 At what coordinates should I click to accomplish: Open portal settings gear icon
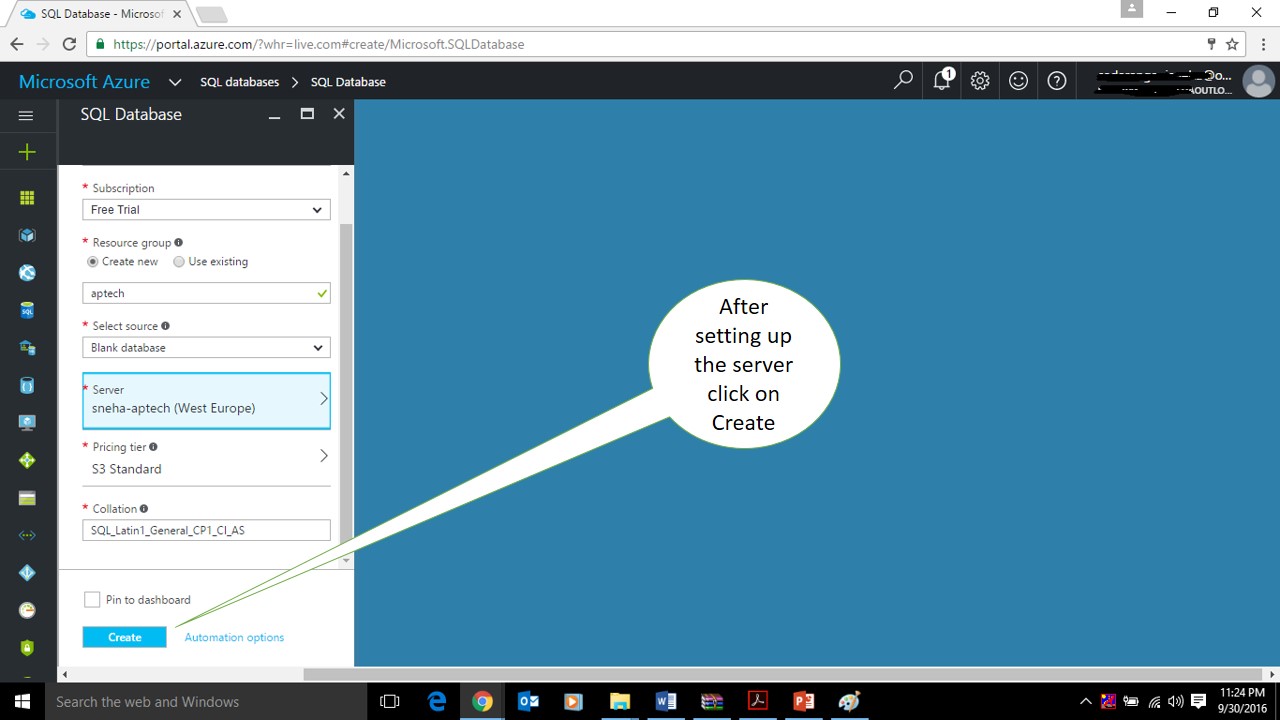click(x=980, y=81)
